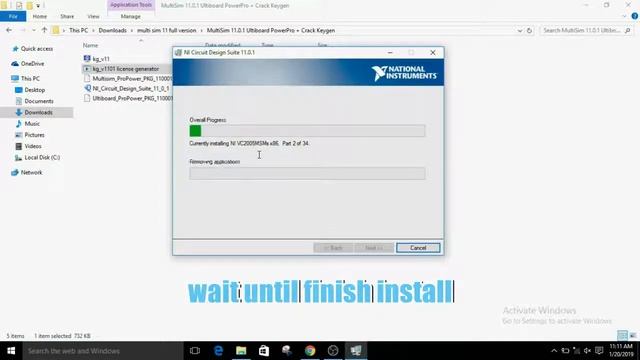Click the Windows Start button
Image resolution: width=640 pixels, height=360 pixels.
tap(11, 351)
